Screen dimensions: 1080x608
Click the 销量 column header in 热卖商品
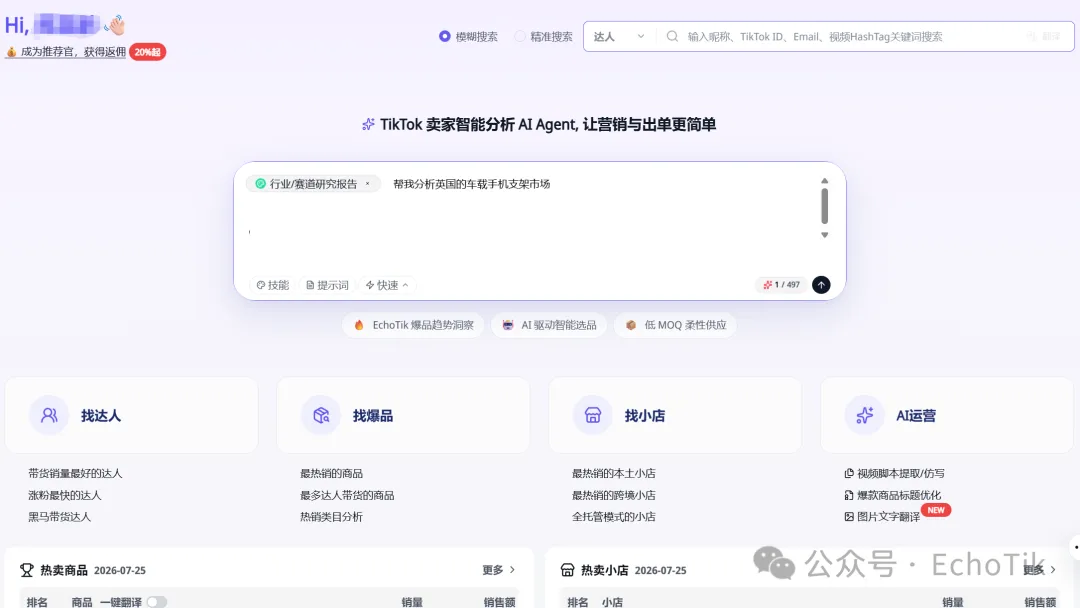[x=412, y=602]
